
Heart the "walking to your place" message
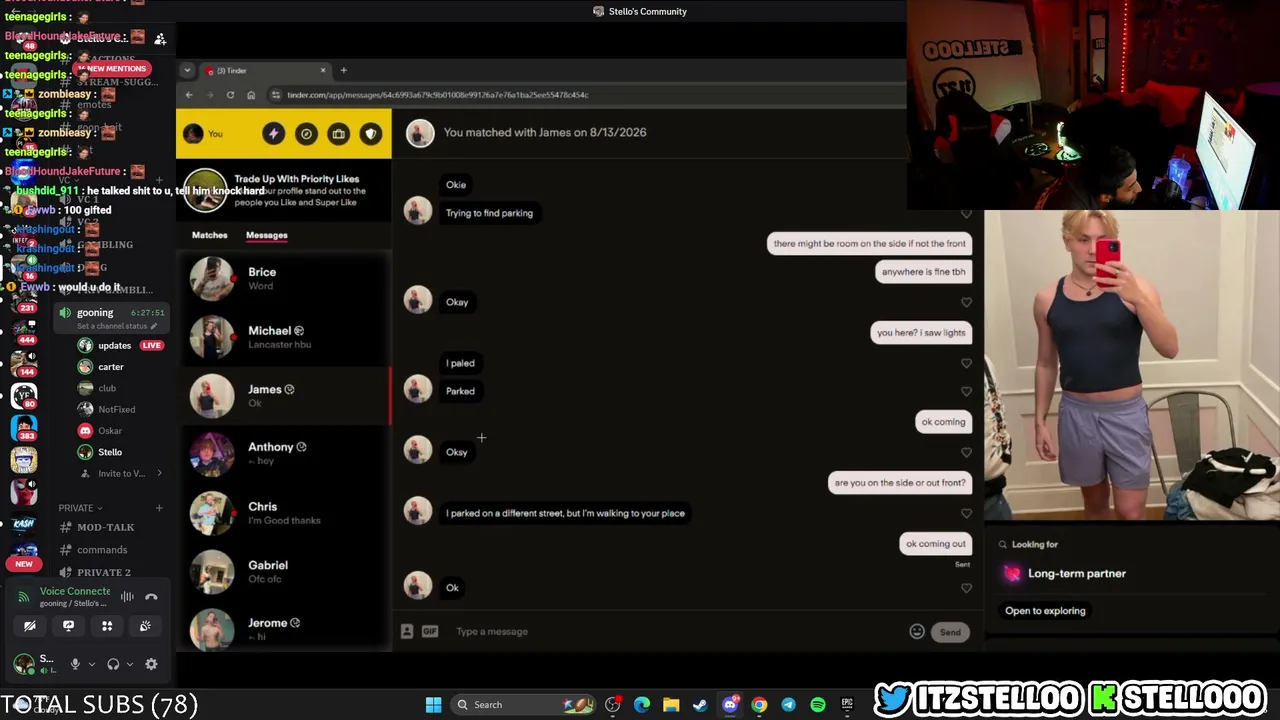(x=966, y=513)
